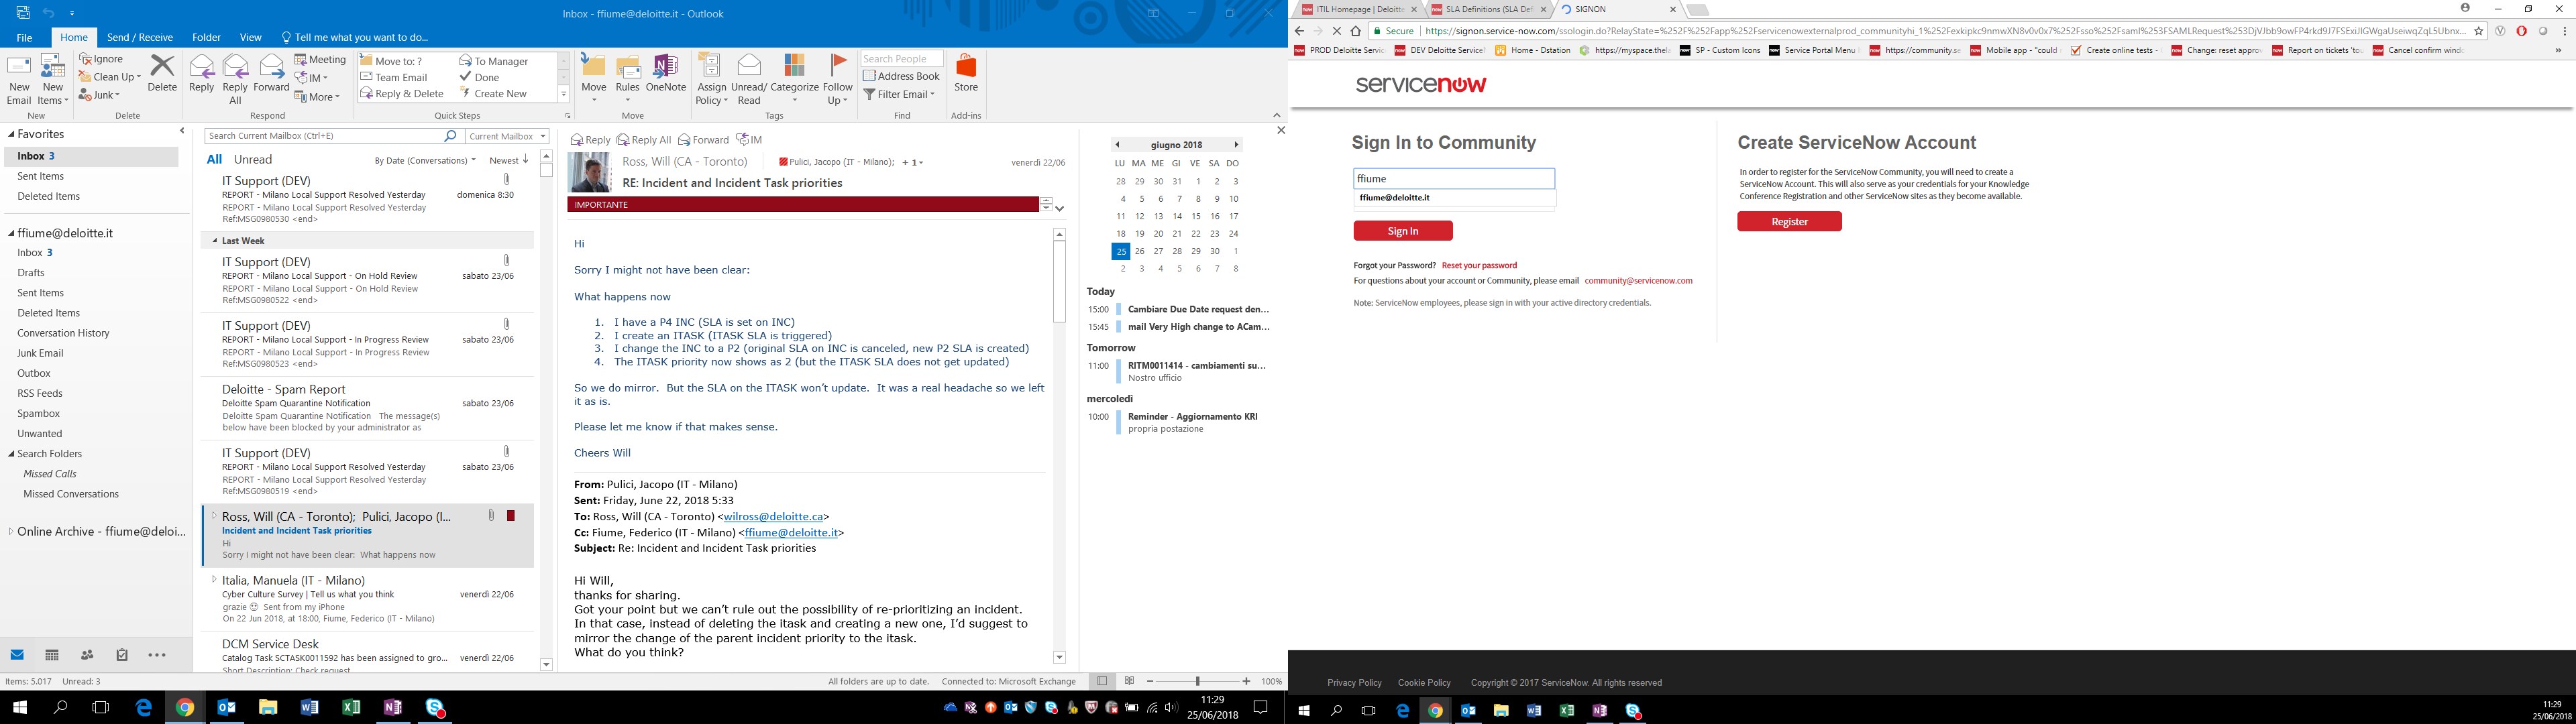Collapse the Last Week message group
The width and height of the screenshot is (2576, 724).
(x=215, y=241)
